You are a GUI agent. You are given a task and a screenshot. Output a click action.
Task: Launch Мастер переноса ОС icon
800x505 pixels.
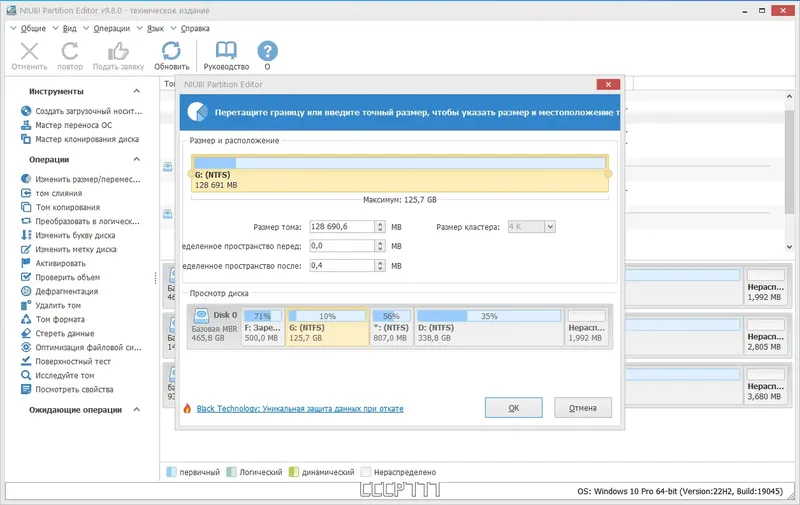click(26, 125)
